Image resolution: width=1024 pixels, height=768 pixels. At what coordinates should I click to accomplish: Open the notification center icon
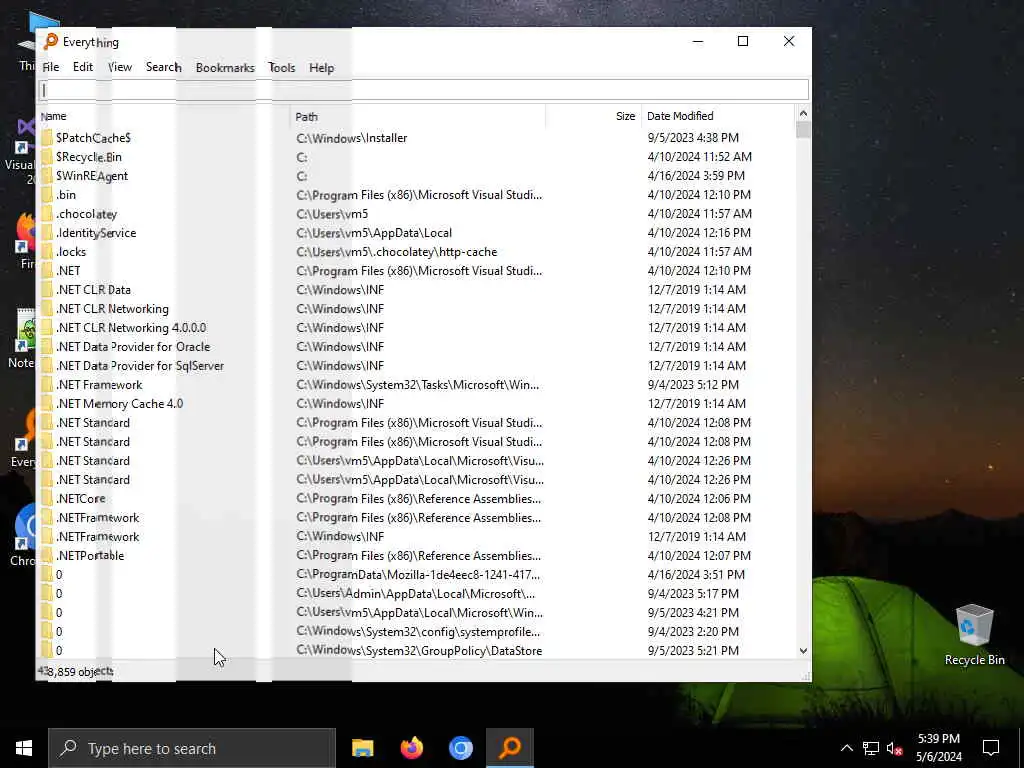click(x=991, y=748)
